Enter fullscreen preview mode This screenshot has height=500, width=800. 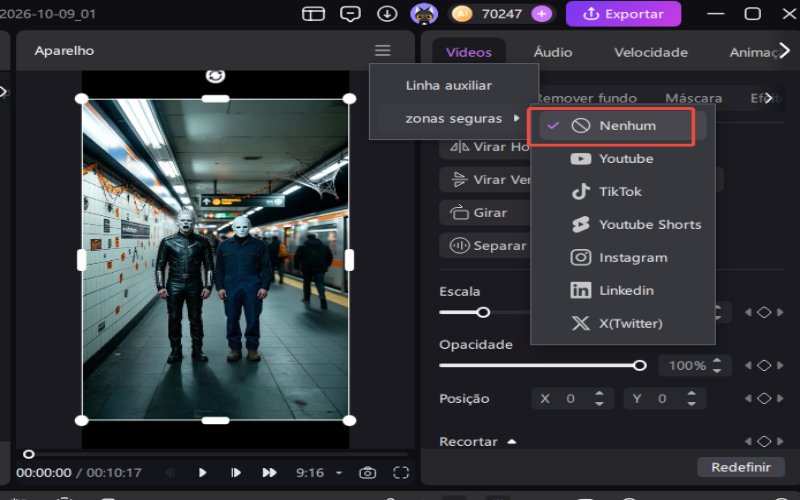tap(401, 472)
